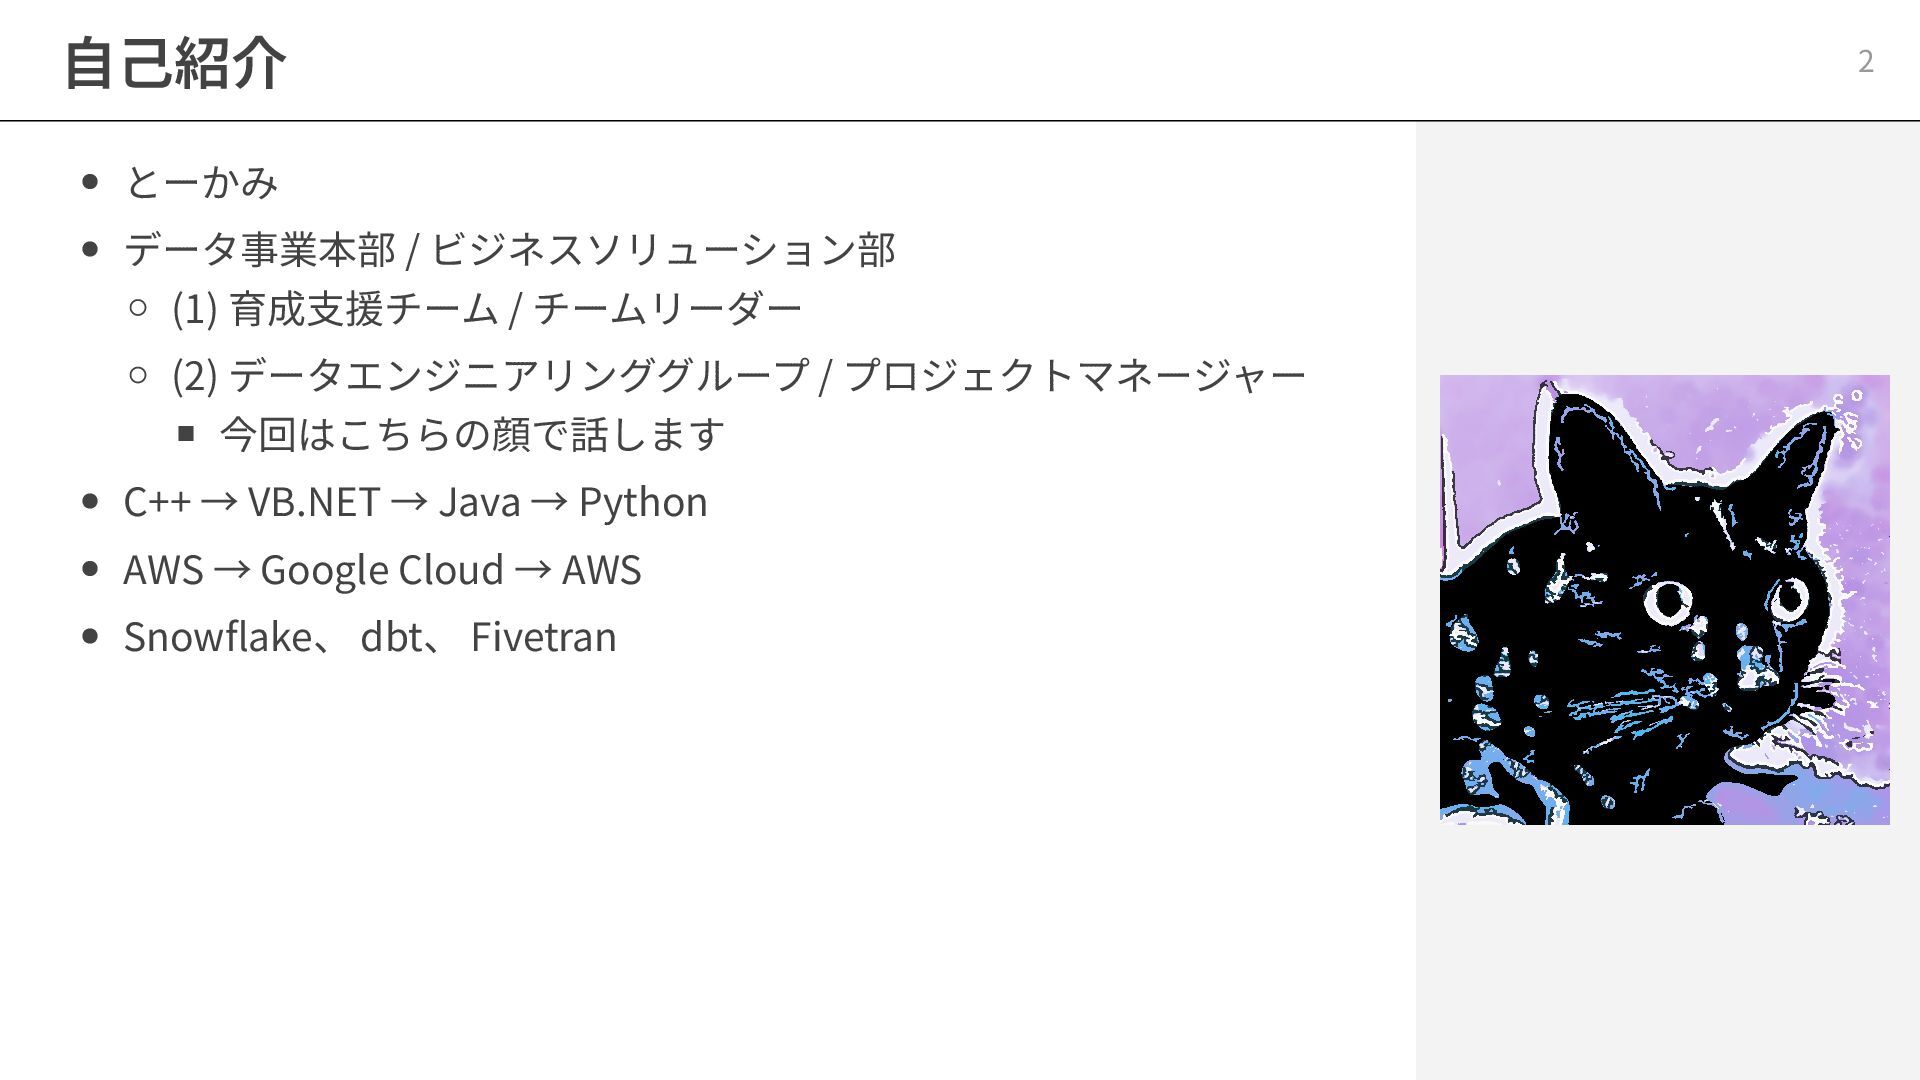Click the Google Cloud text
Screen dimensions: 1920x1080
(x=382, y=570)
